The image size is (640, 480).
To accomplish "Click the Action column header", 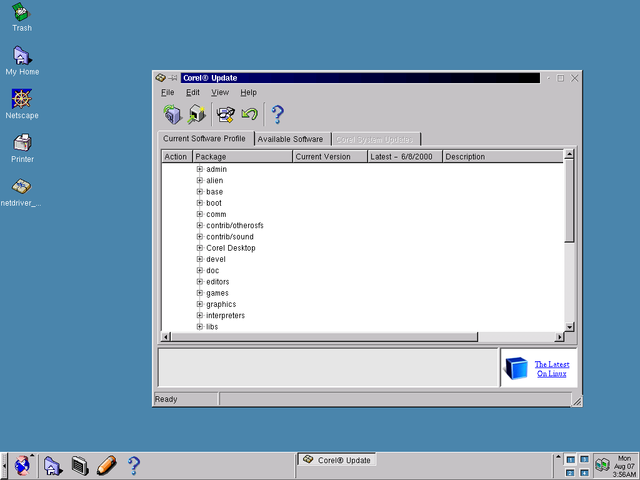I will click(x=177, y=157).
